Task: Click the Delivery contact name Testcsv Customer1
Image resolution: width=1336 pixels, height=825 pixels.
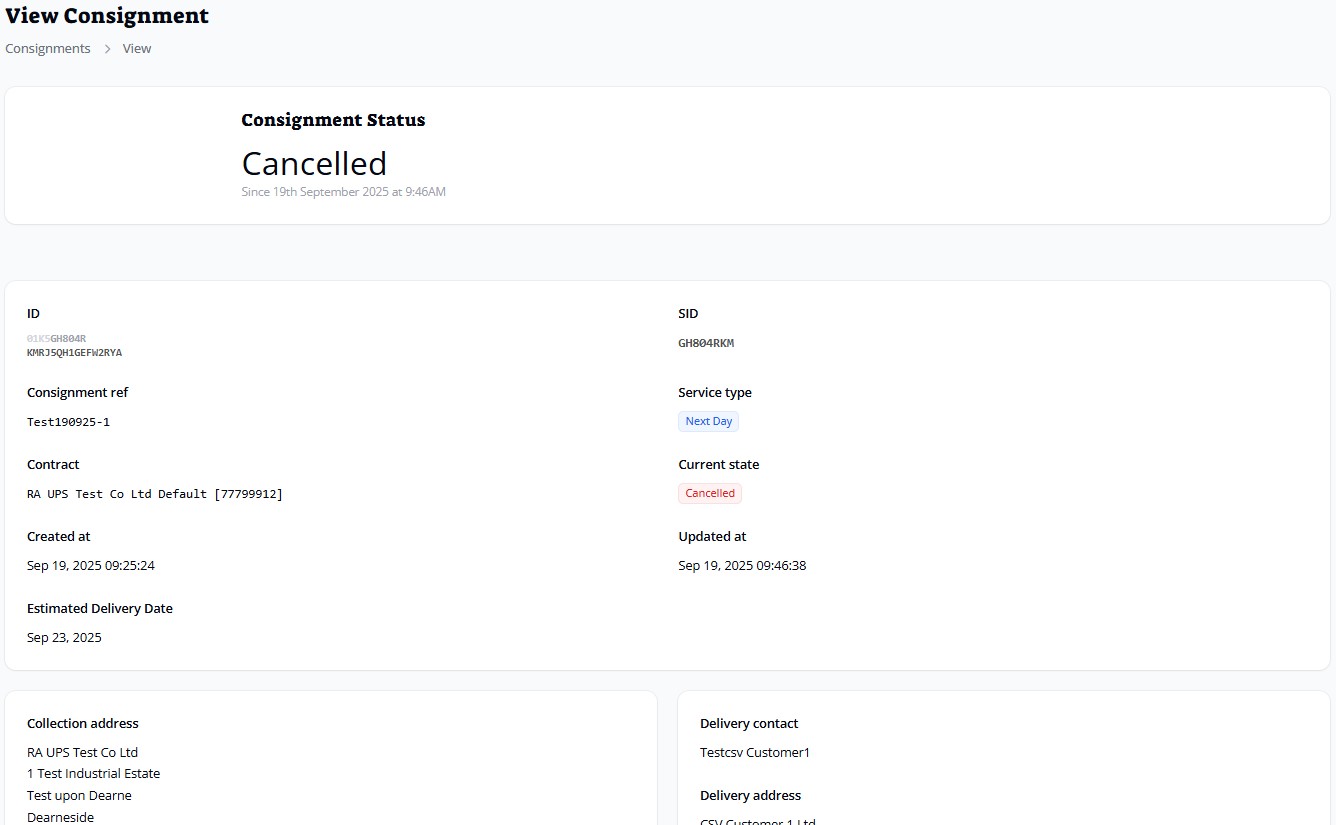Action: pyautogui.click(x=754, y=752)
